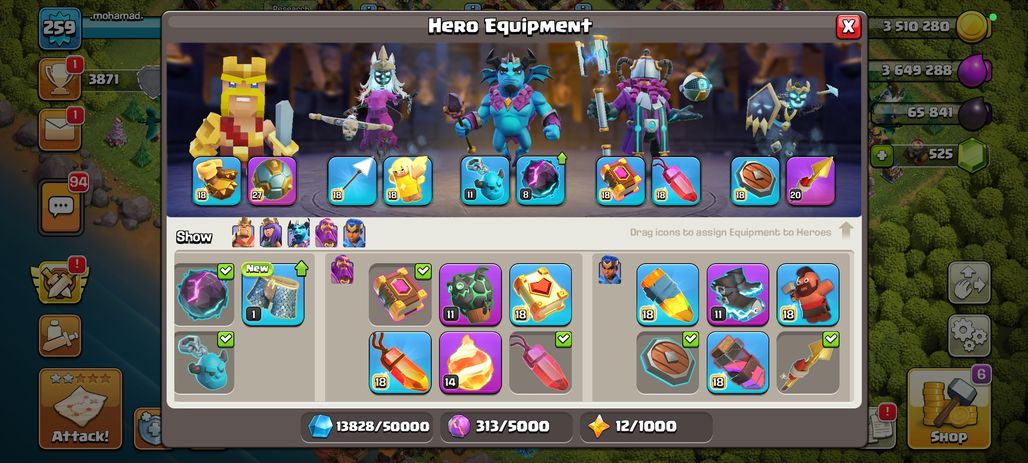Select the Fireball equipment level 14
This screenshot has height=463, width=1028.
pos(470,362)
